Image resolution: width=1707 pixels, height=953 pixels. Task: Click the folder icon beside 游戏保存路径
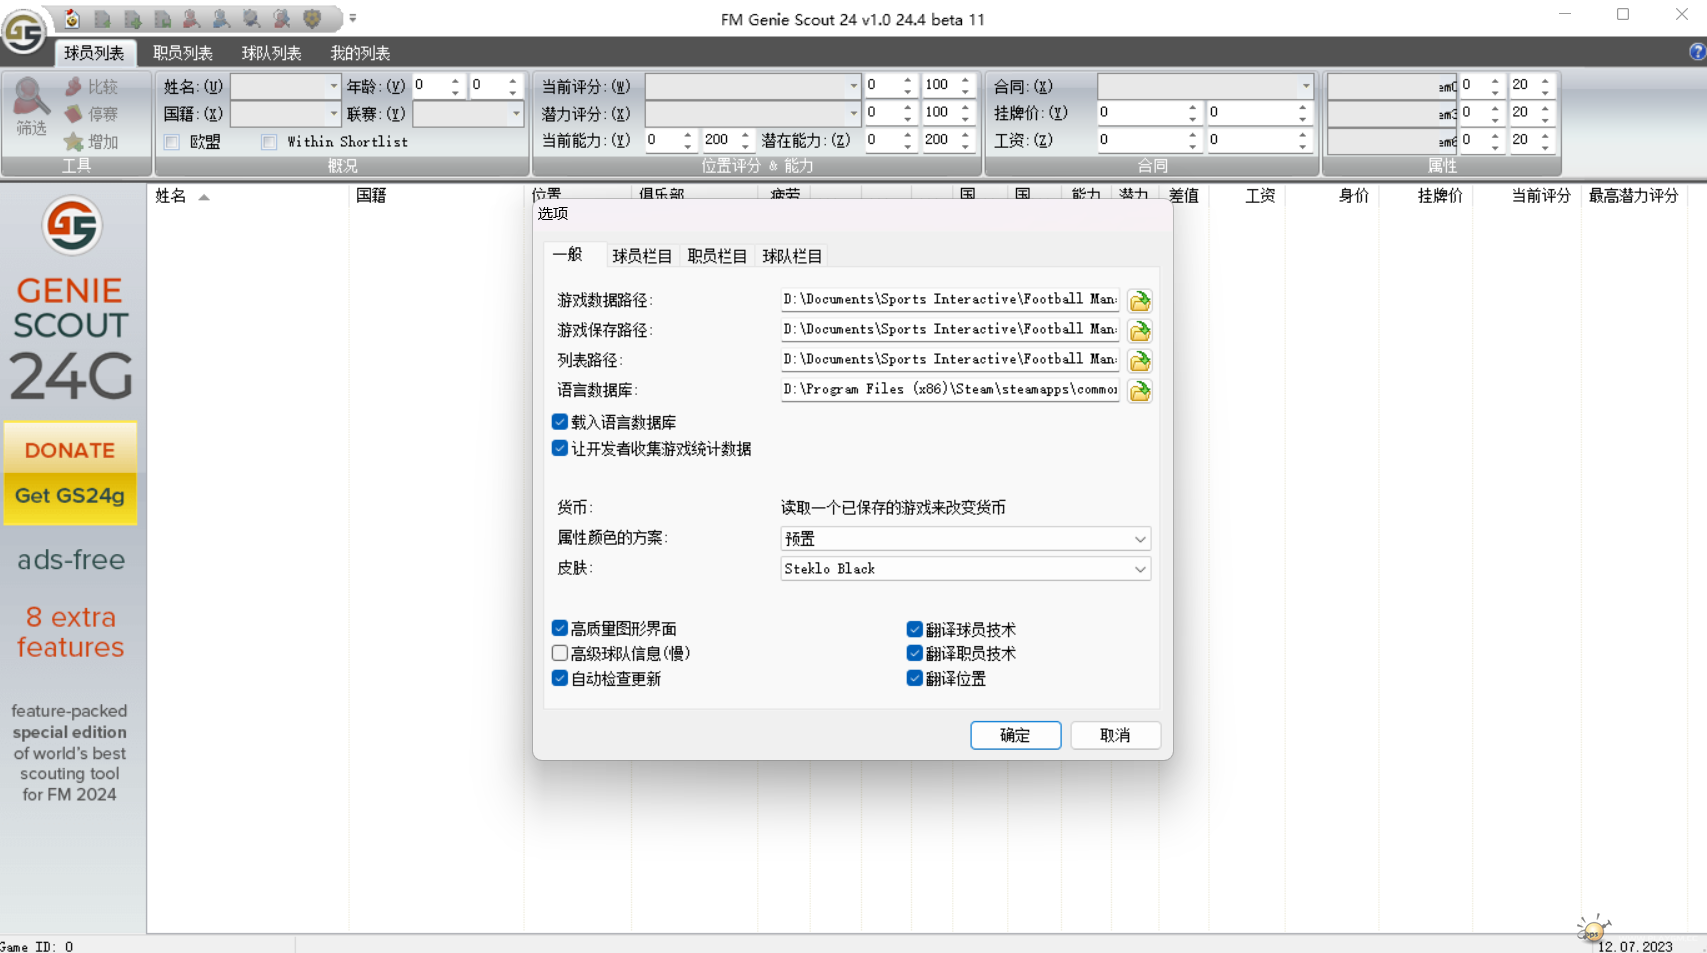1139,331
